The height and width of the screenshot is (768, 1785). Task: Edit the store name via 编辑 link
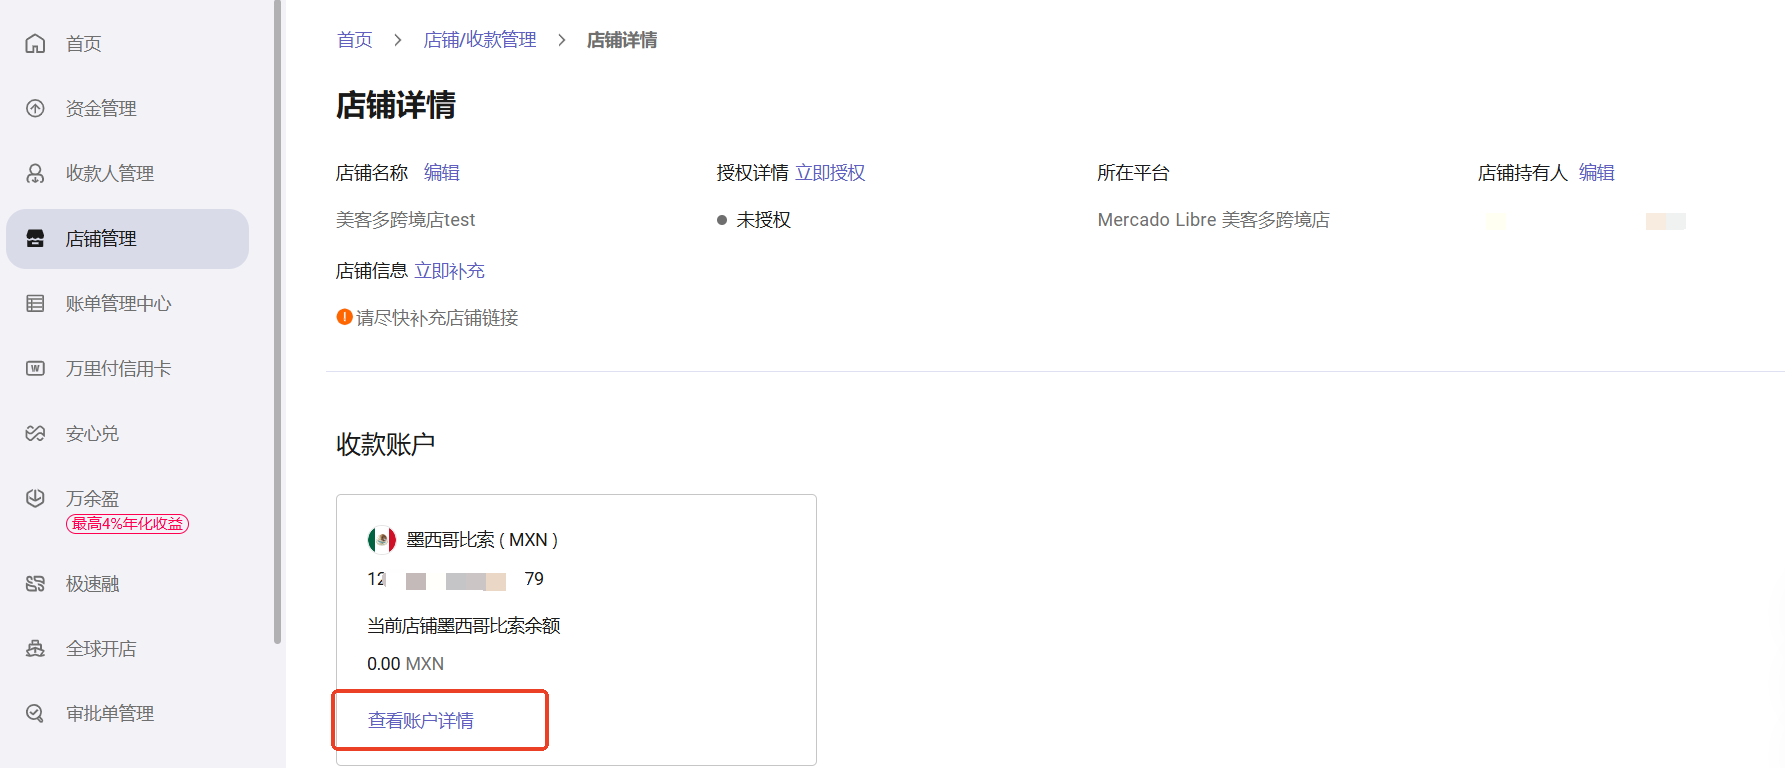coord(441,173)
